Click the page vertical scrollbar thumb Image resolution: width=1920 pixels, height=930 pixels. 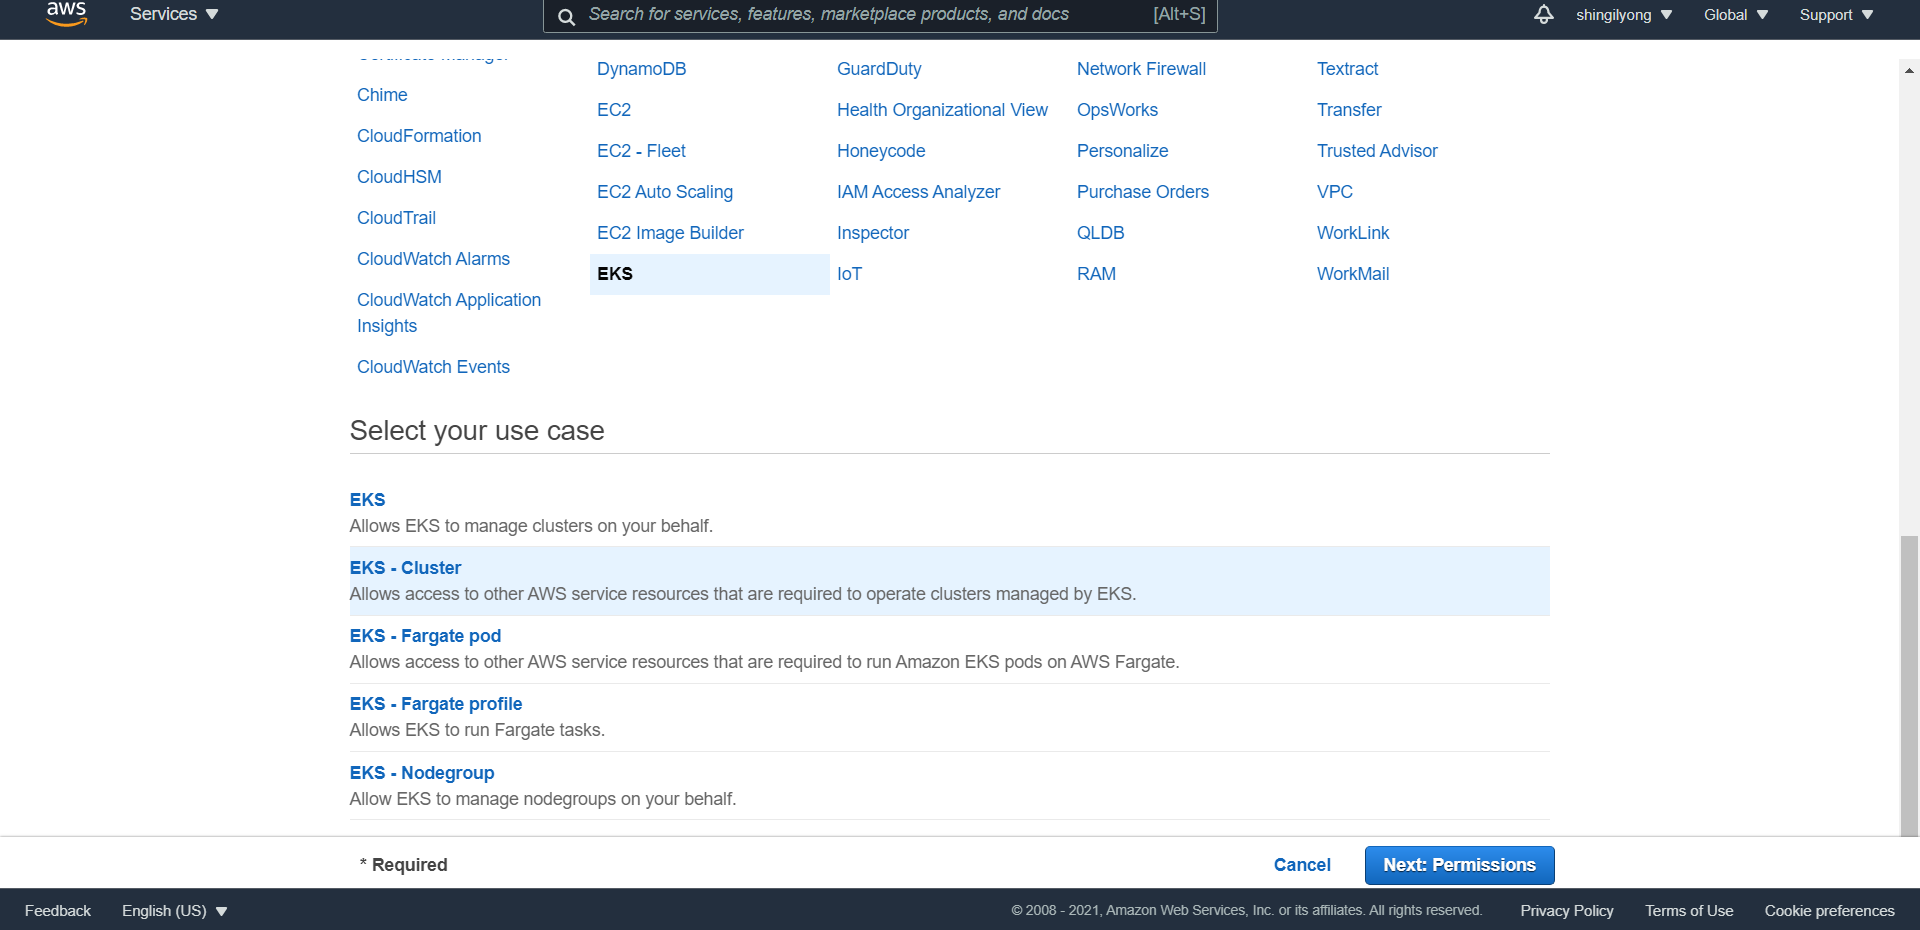coord(1909,686)
